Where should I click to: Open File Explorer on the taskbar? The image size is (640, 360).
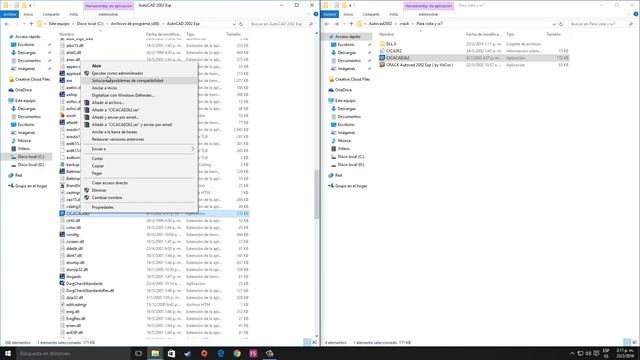point(155,353)
